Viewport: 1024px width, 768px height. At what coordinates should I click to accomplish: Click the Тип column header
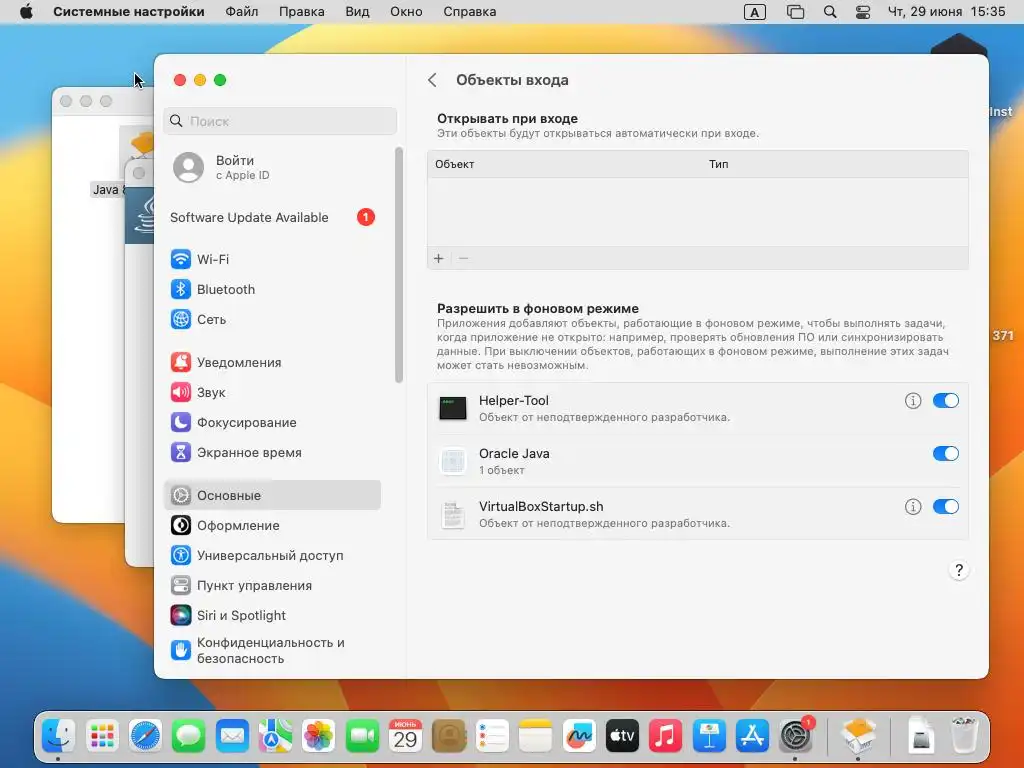[x=718, y=165]
